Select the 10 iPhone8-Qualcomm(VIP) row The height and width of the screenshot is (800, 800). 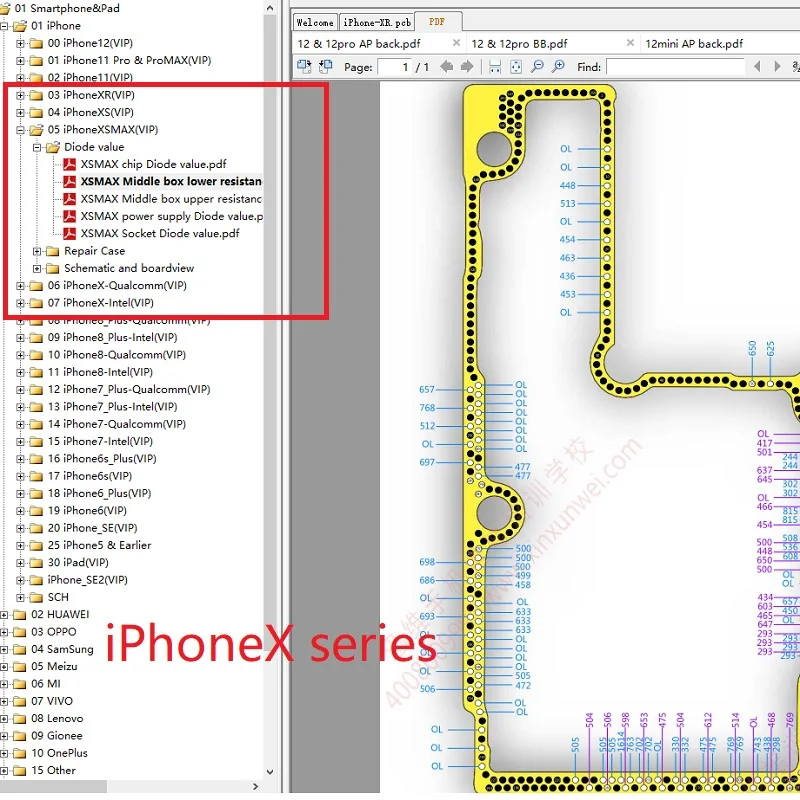(x=117, y=355)
